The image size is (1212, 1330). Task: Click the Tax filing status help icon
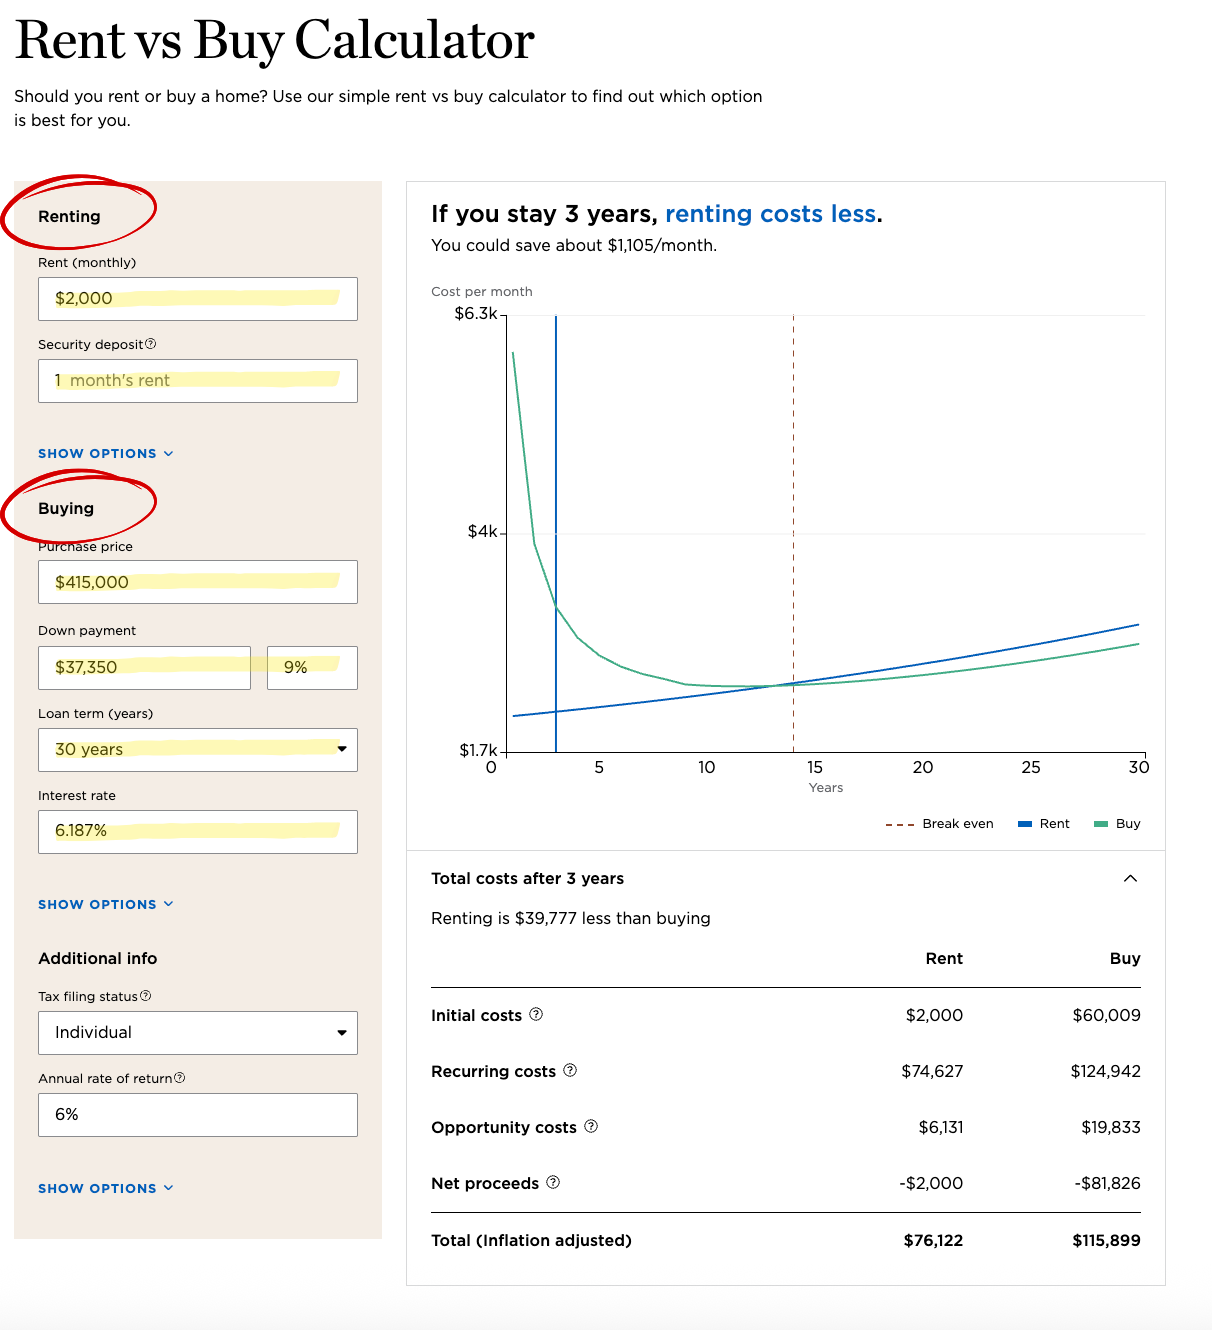coord(146,996)
